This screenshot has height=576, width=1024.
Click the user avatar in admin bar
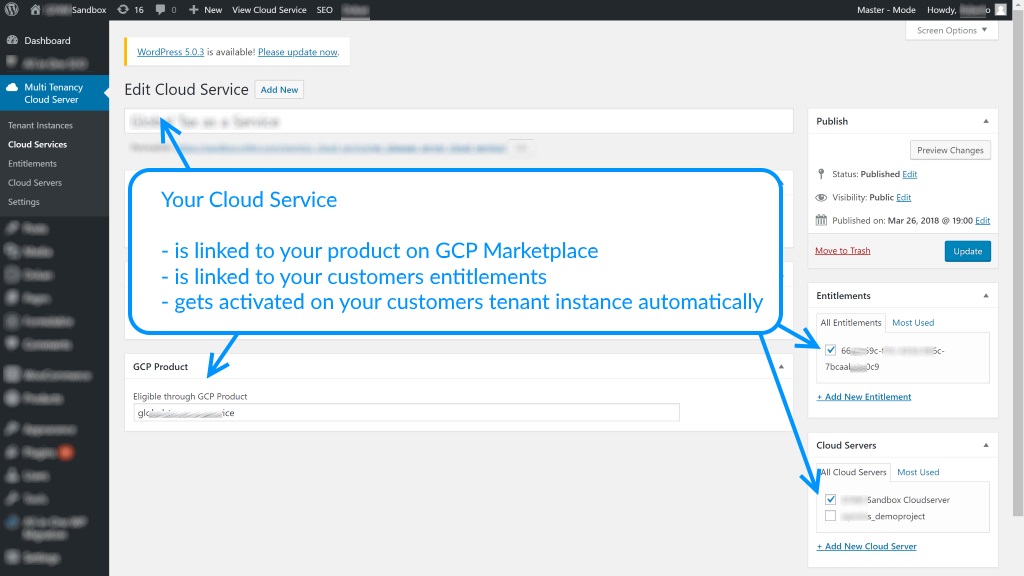click(1000, 10)
